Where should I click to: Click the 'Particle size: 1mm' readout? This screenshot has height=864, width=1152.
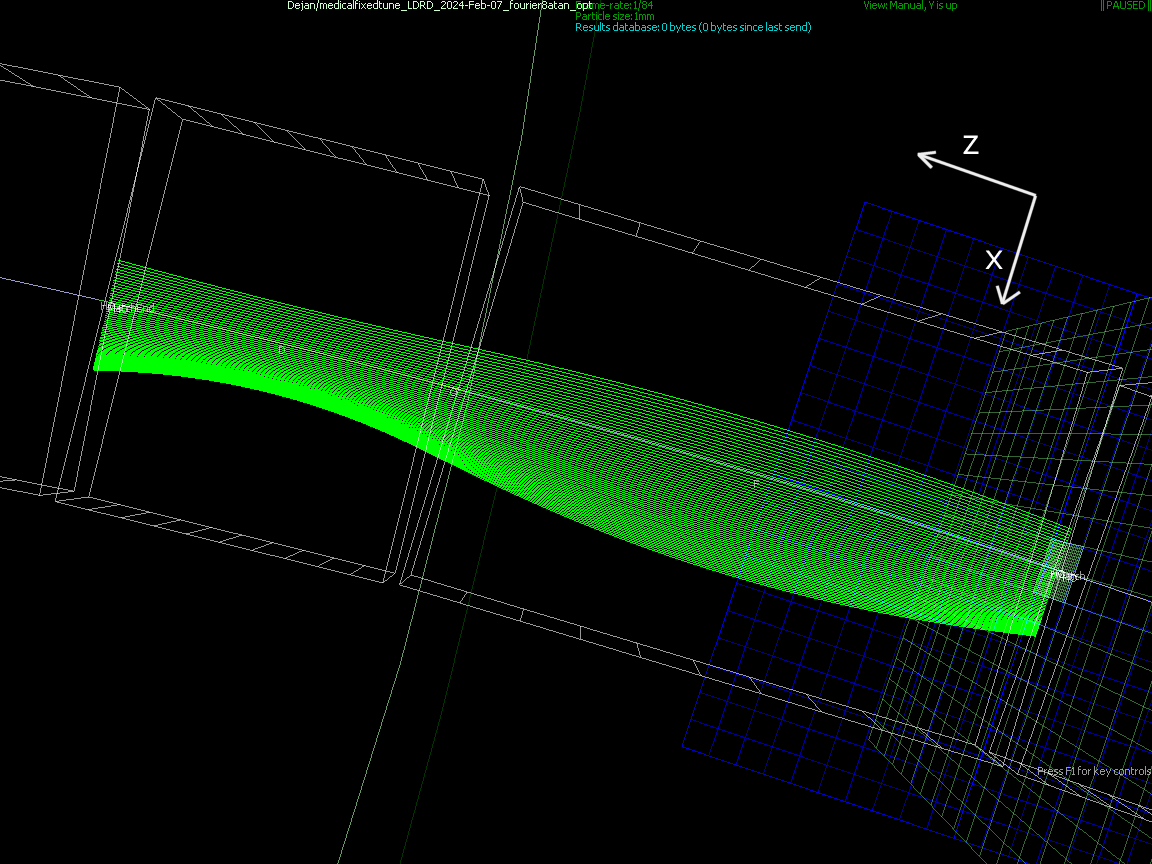(615, 16)
